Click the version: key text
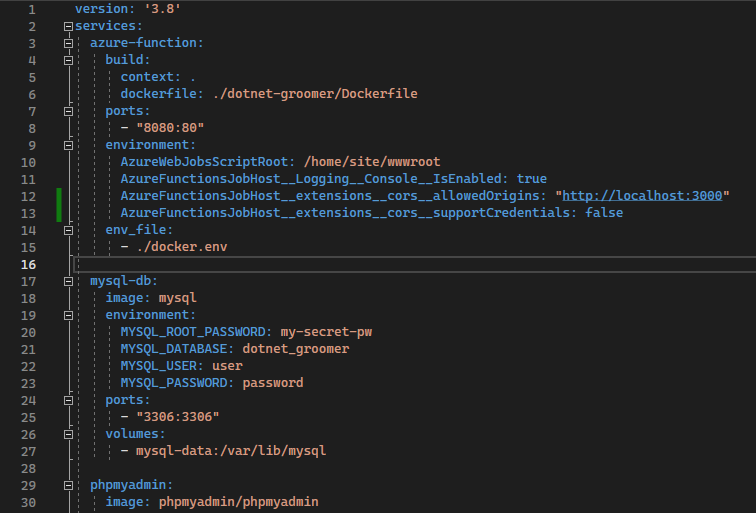 coord(105,9)
